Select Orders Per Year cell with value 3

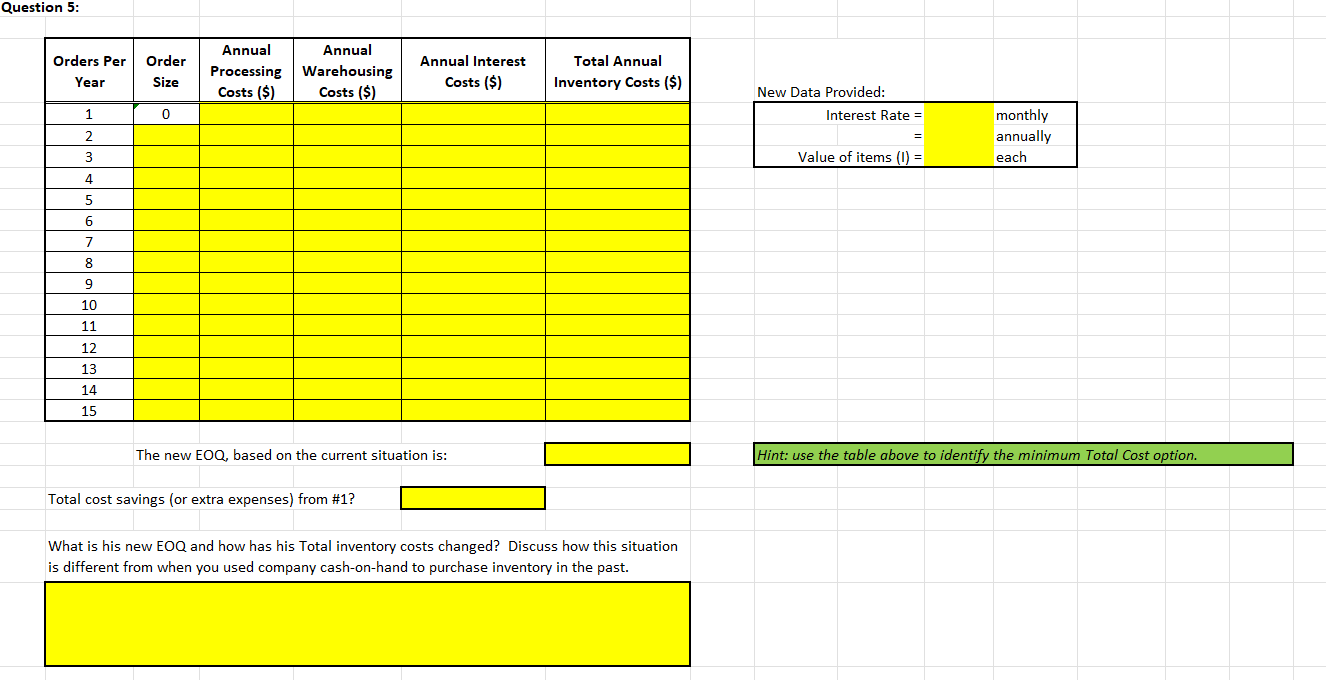89,157
